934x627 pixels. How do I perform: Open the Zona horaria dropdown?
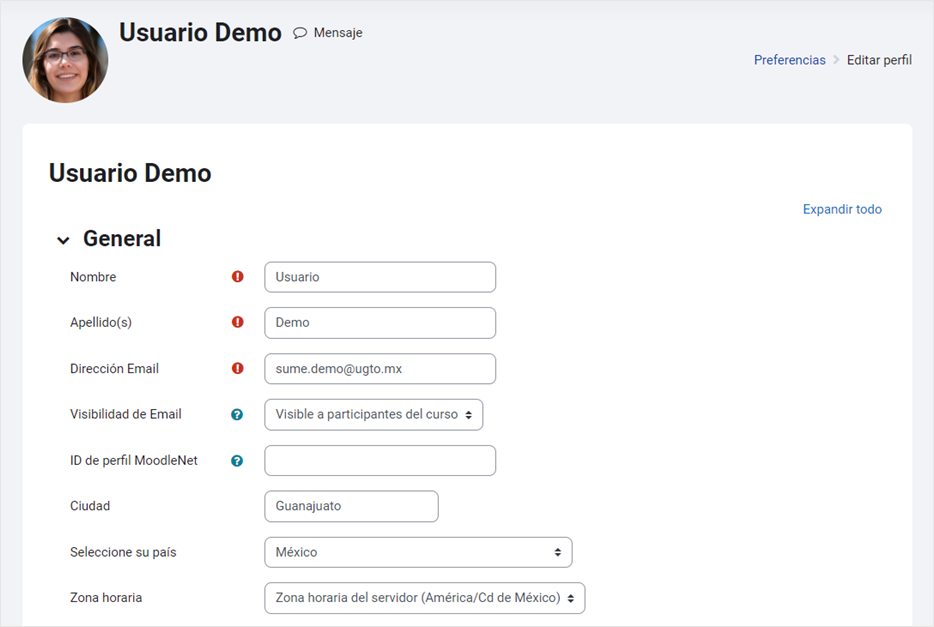pos(425,598)
